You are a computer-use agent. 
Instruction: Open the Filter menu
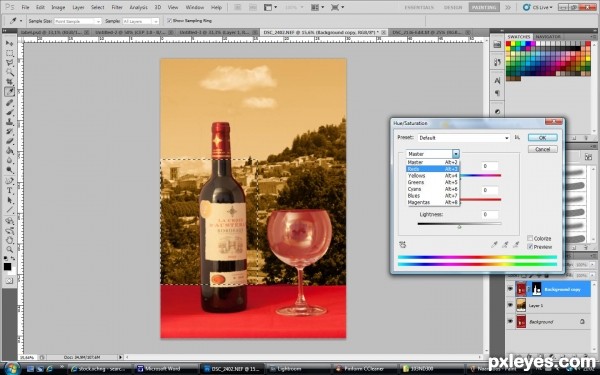click(117, 7)
